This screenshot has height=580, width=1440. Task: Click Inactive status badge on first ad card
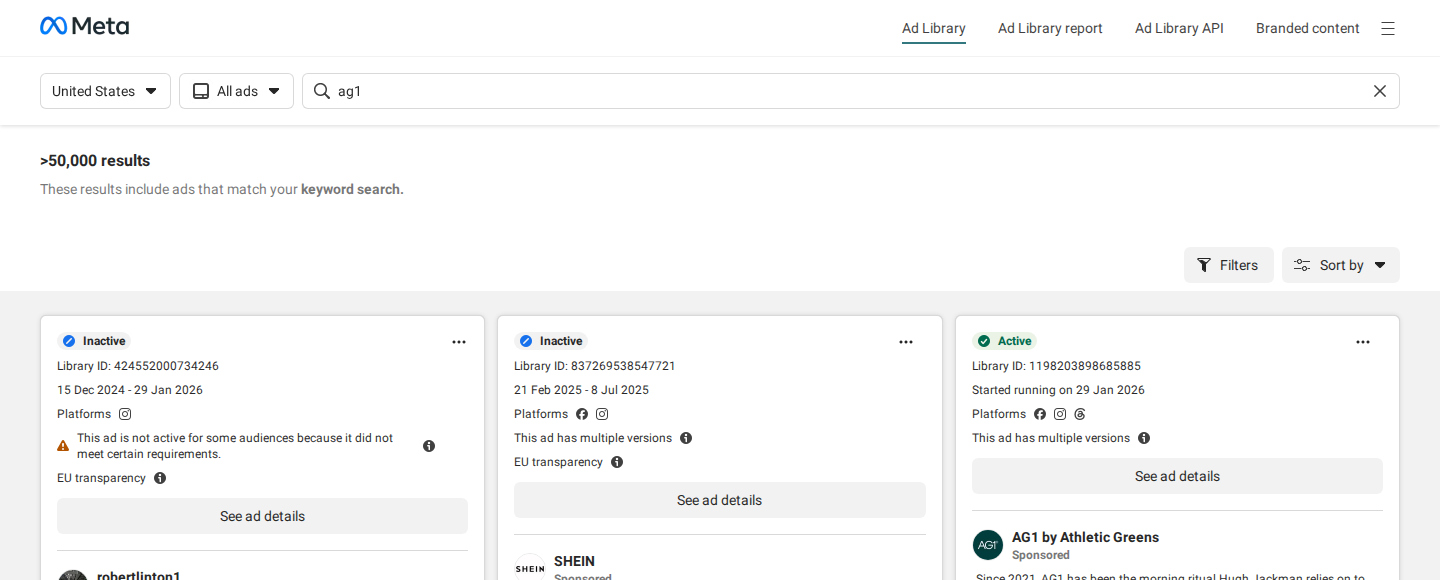[x=95, y=341]
